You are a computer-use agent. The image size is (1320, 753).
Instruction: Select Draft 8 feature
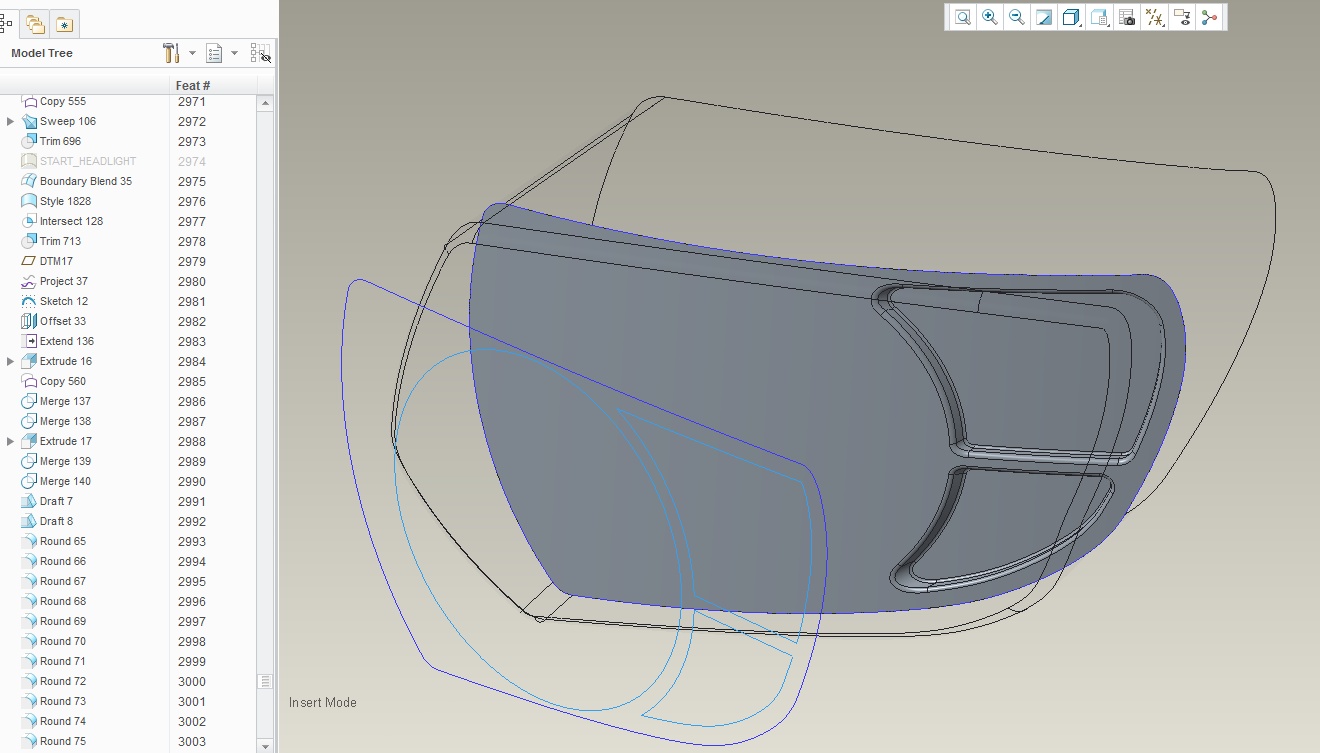click(56, 521)
